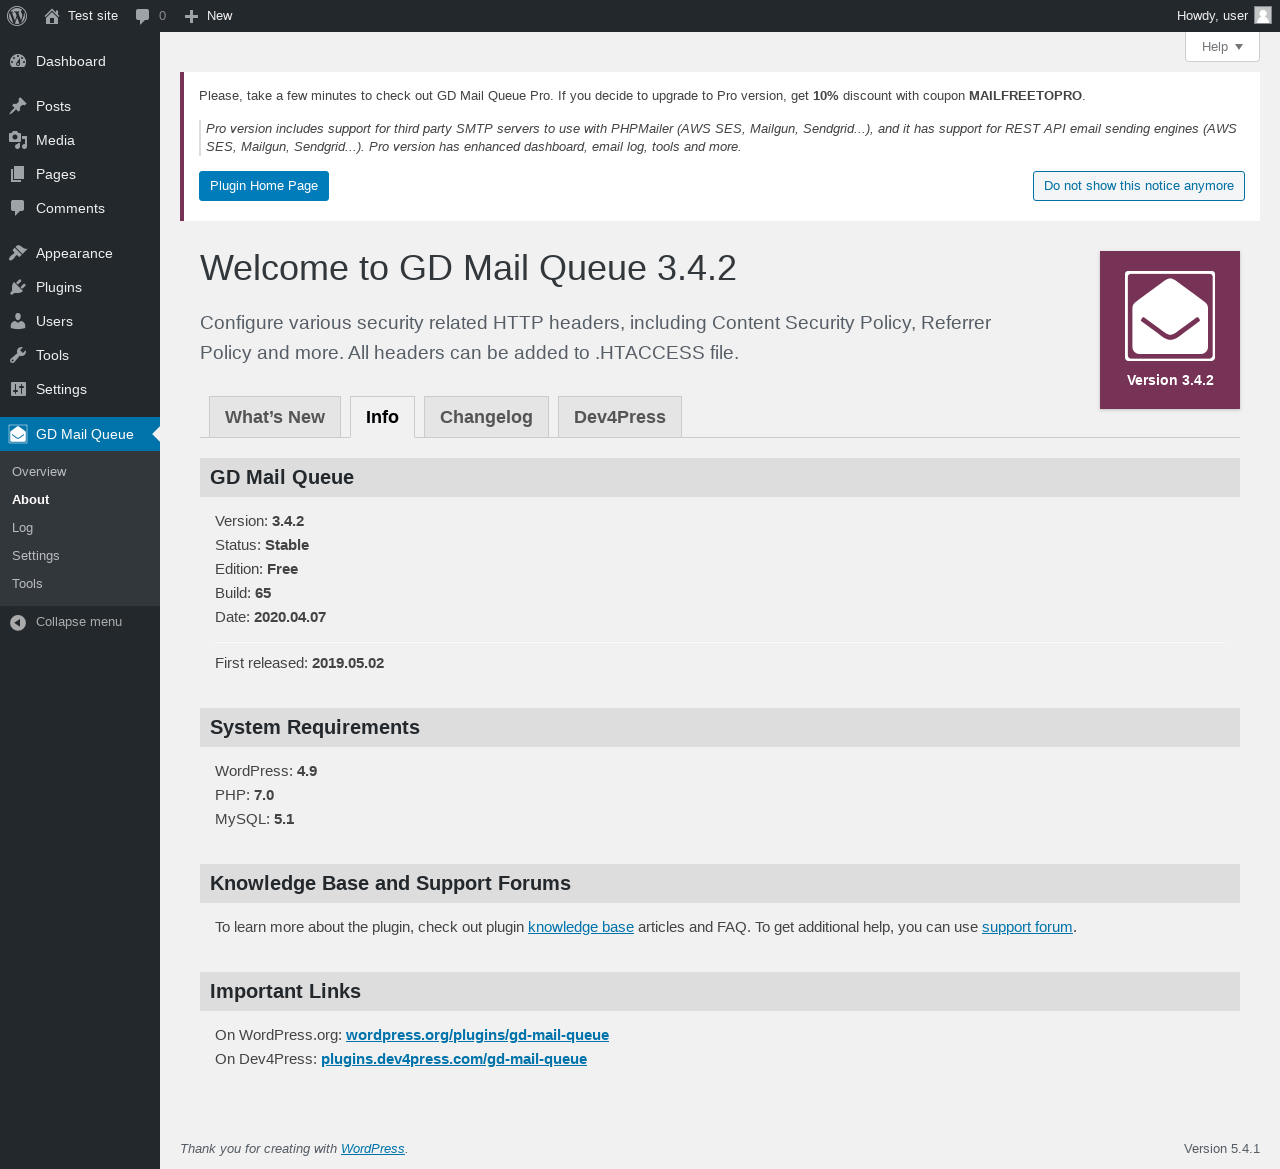The width and height of the screenshot is (1280, 1169).
Task: Open the support forum link
Action: click(1027, 927)
